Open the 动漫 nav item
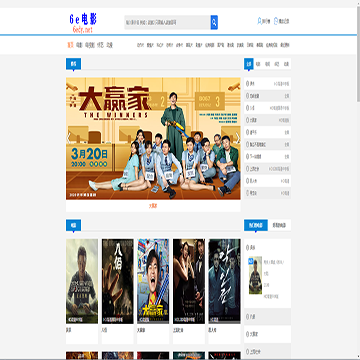Viewport: 360px width, 360px height. tap(109, 45)
